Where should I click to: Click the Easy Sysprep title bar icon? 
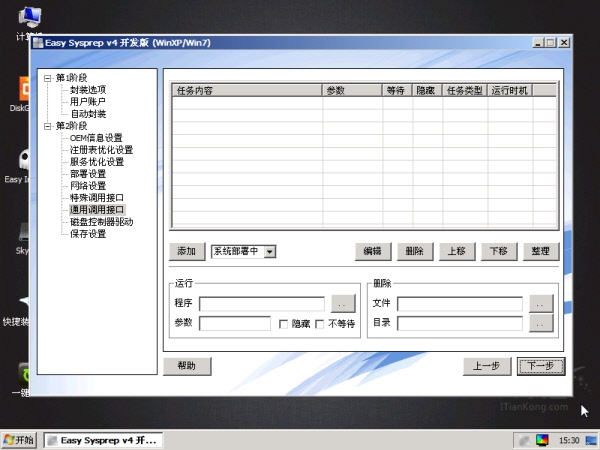[38, 43]
